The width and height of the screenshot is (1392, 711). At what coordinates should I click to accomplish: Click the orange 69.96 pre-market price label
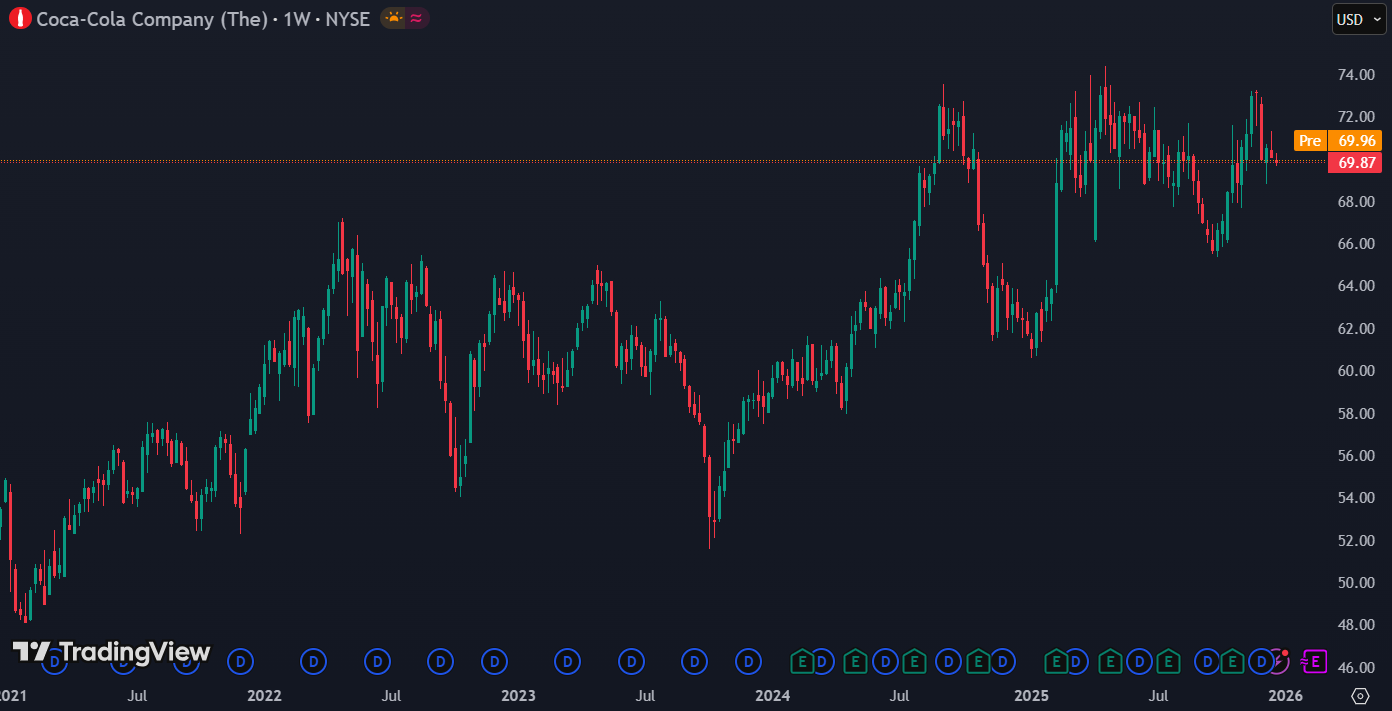[1357, 141]
